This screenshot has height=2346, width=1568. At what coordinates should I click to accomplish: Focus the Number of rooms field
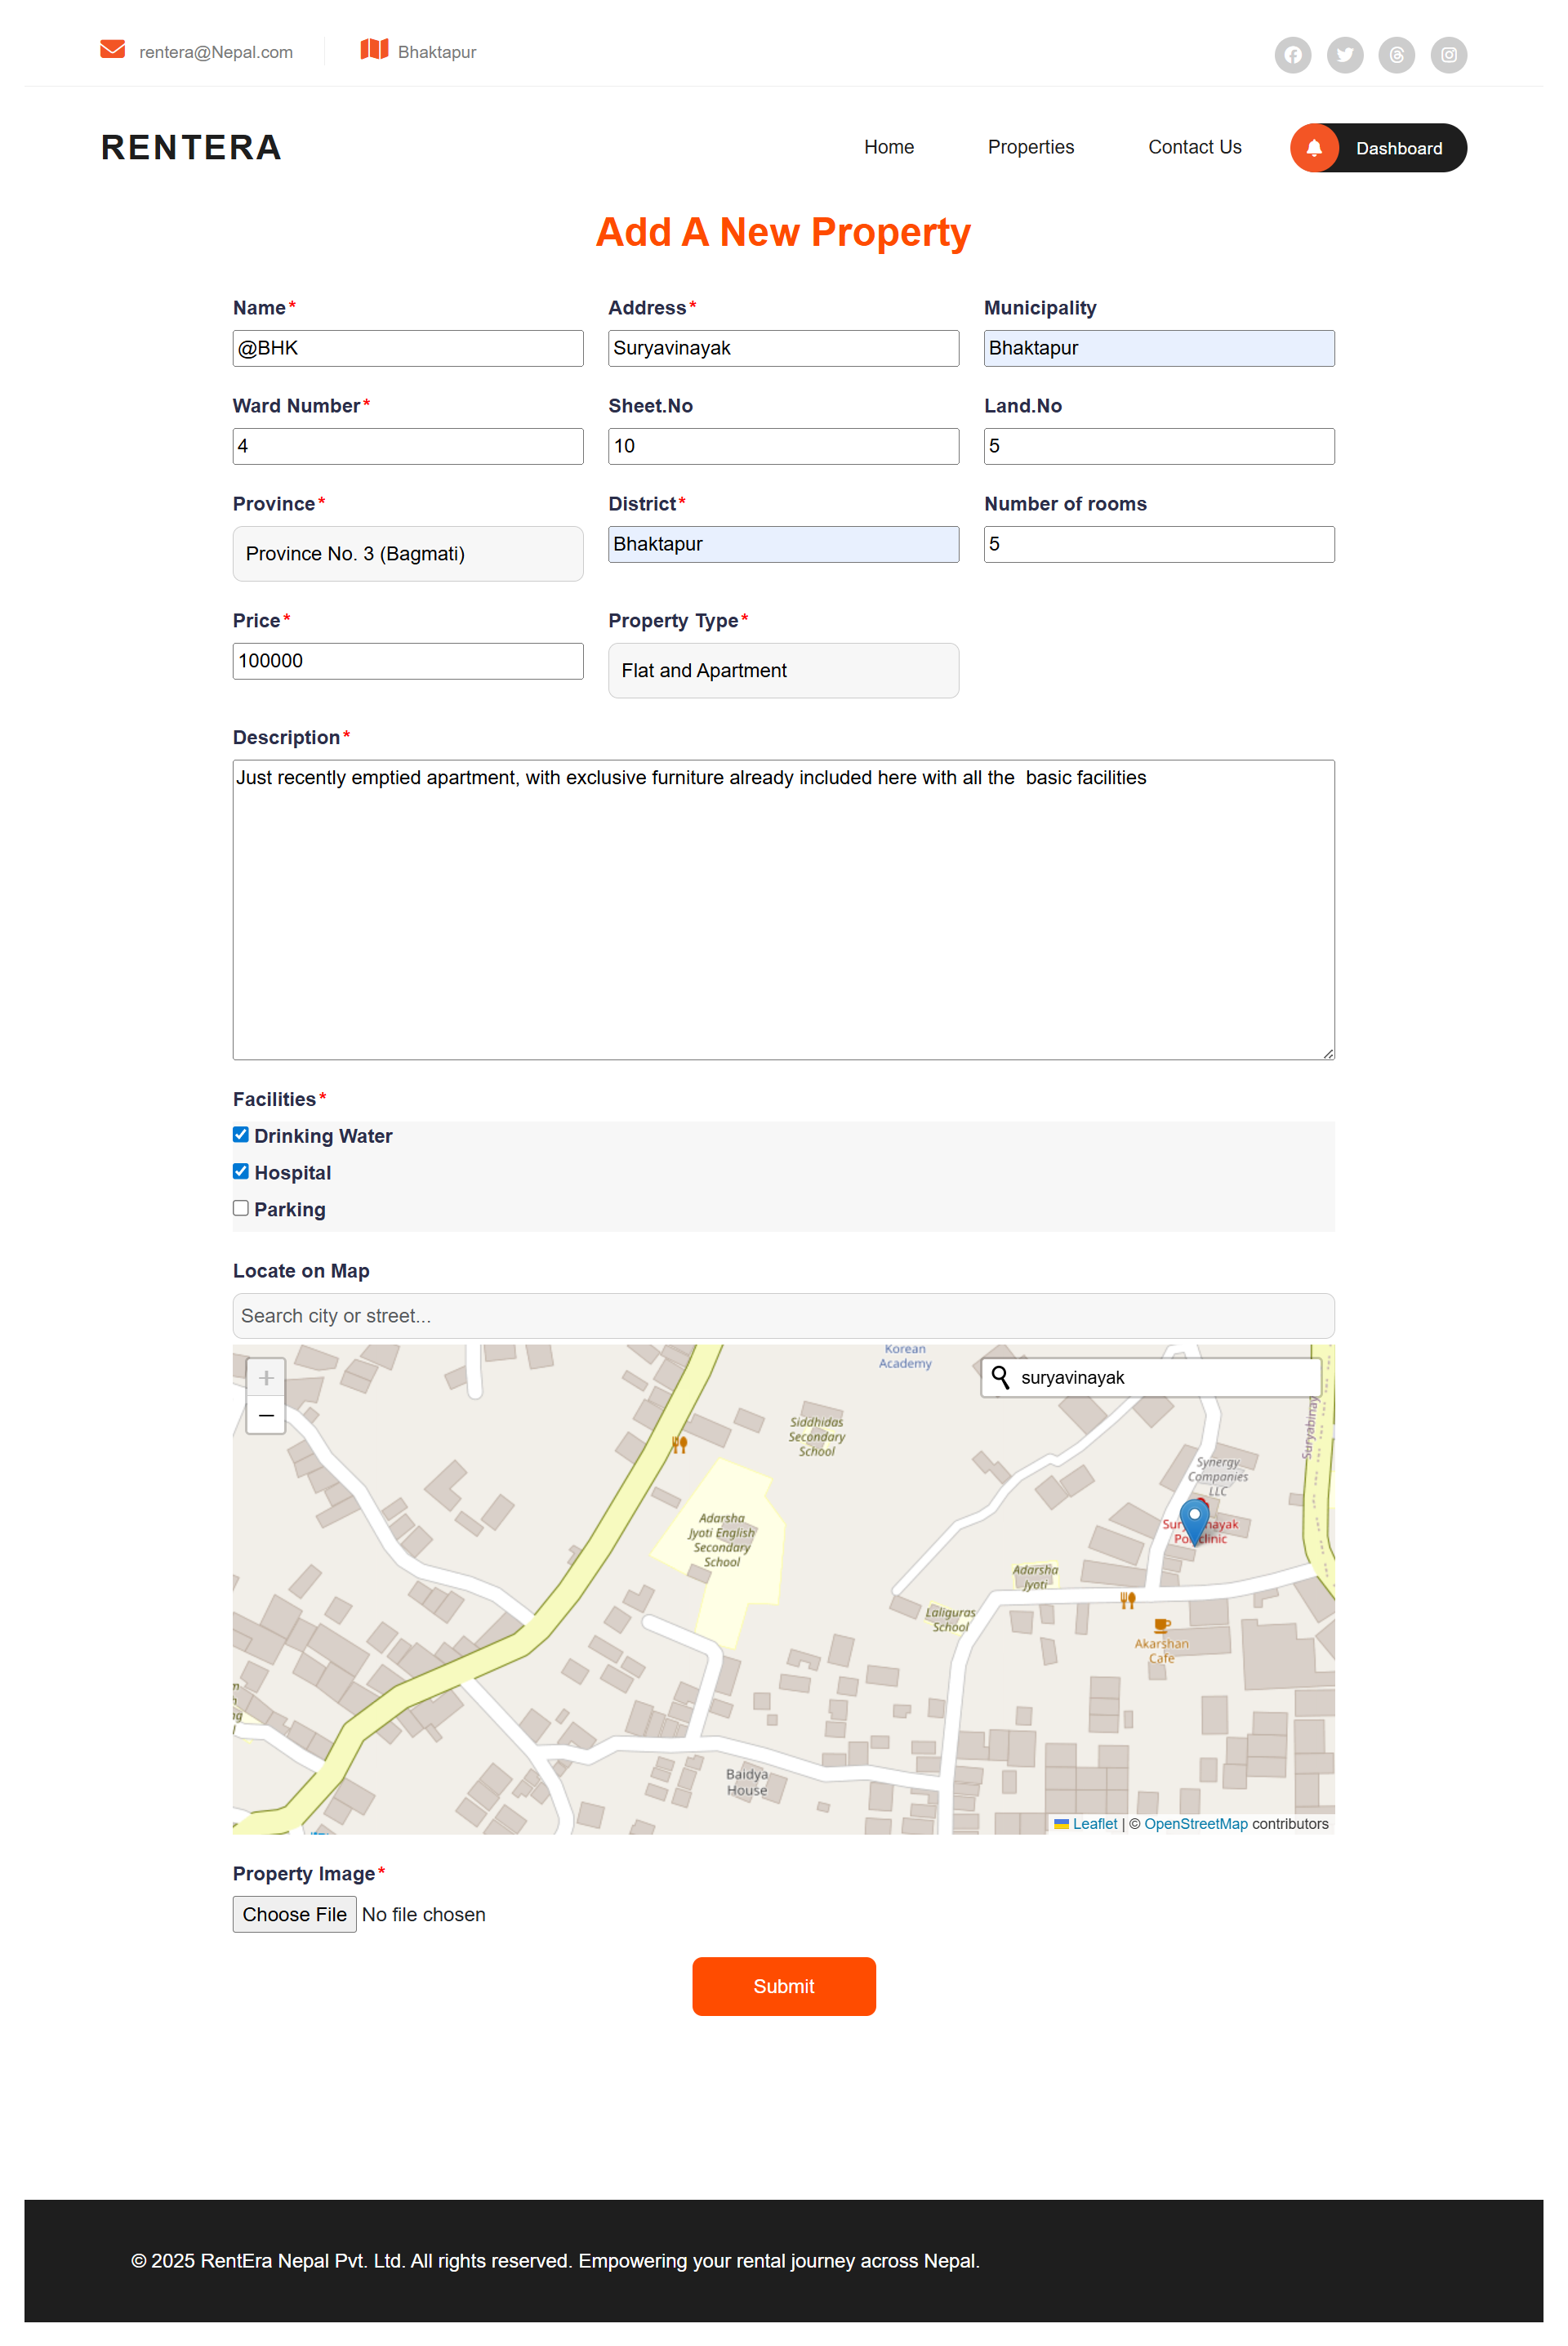point(1159,544)
